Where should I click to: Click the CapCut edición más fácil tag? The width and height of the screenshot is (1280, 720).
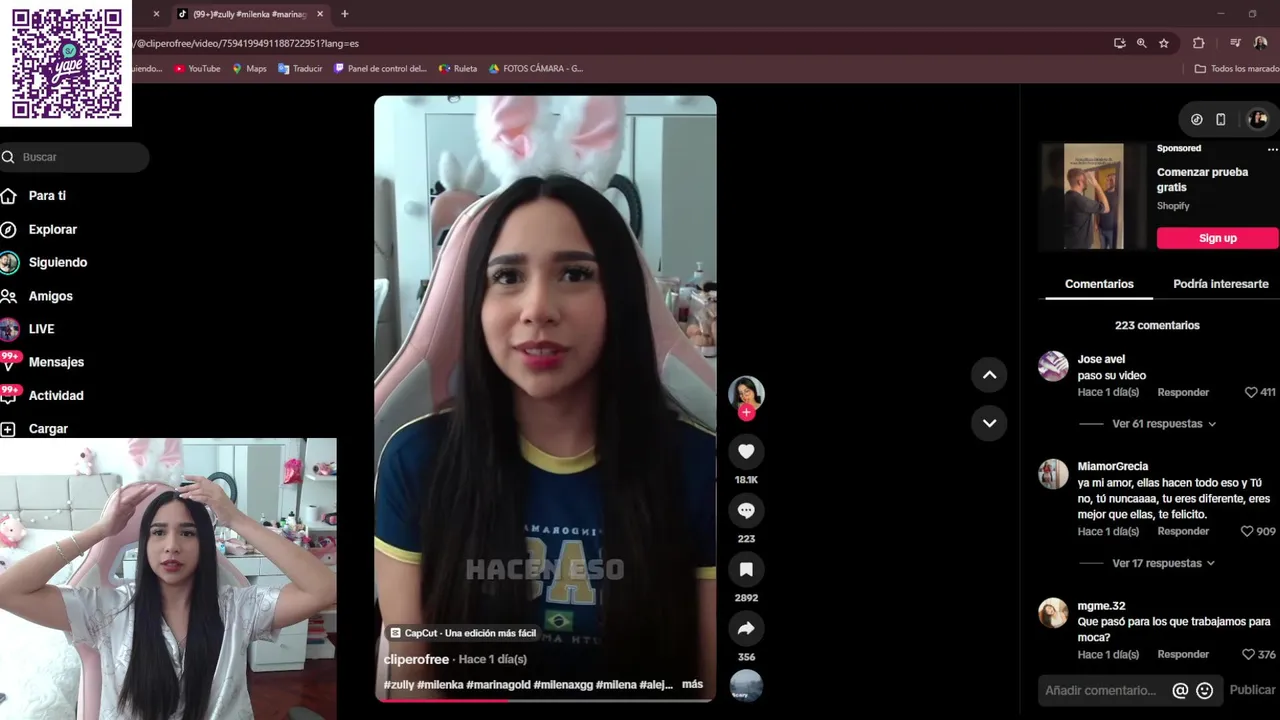(x=463, y=633)
